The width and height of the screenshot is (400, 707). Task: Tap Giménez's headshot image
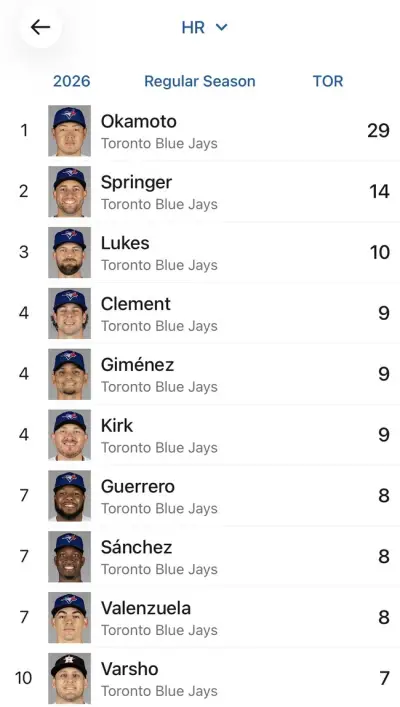tap(69, 374)
